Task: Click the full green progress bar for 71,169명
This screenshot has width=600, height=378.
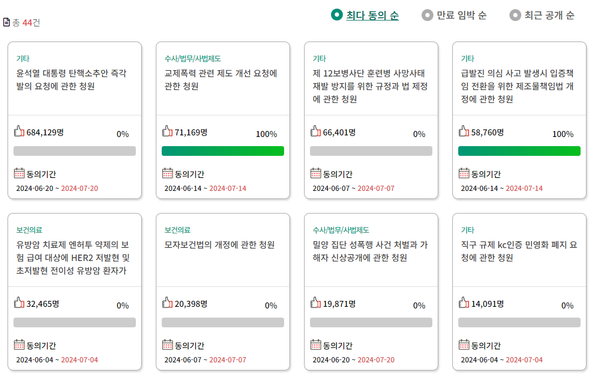Action: pos(223,151)
